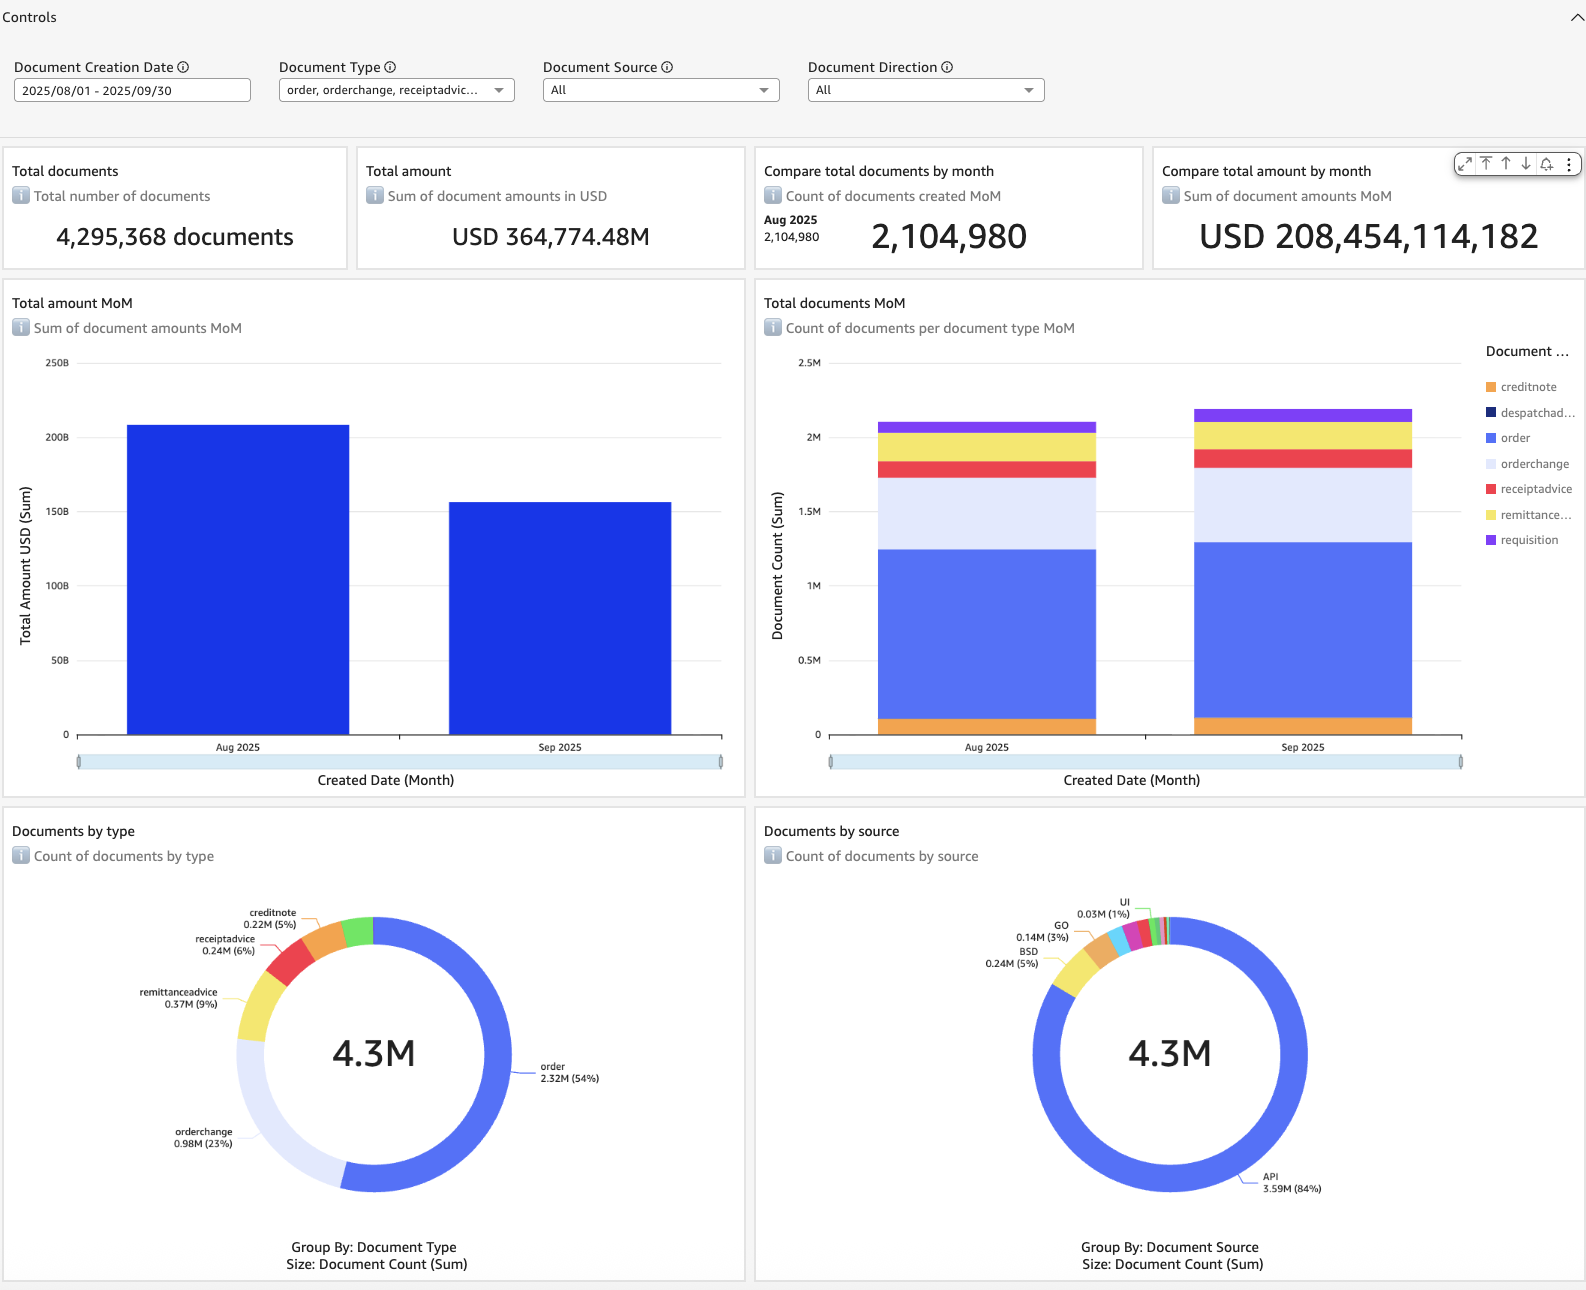Screen dimensions: 1586x1290
Task: Open the Document Type dropdown
Action: 396,90
